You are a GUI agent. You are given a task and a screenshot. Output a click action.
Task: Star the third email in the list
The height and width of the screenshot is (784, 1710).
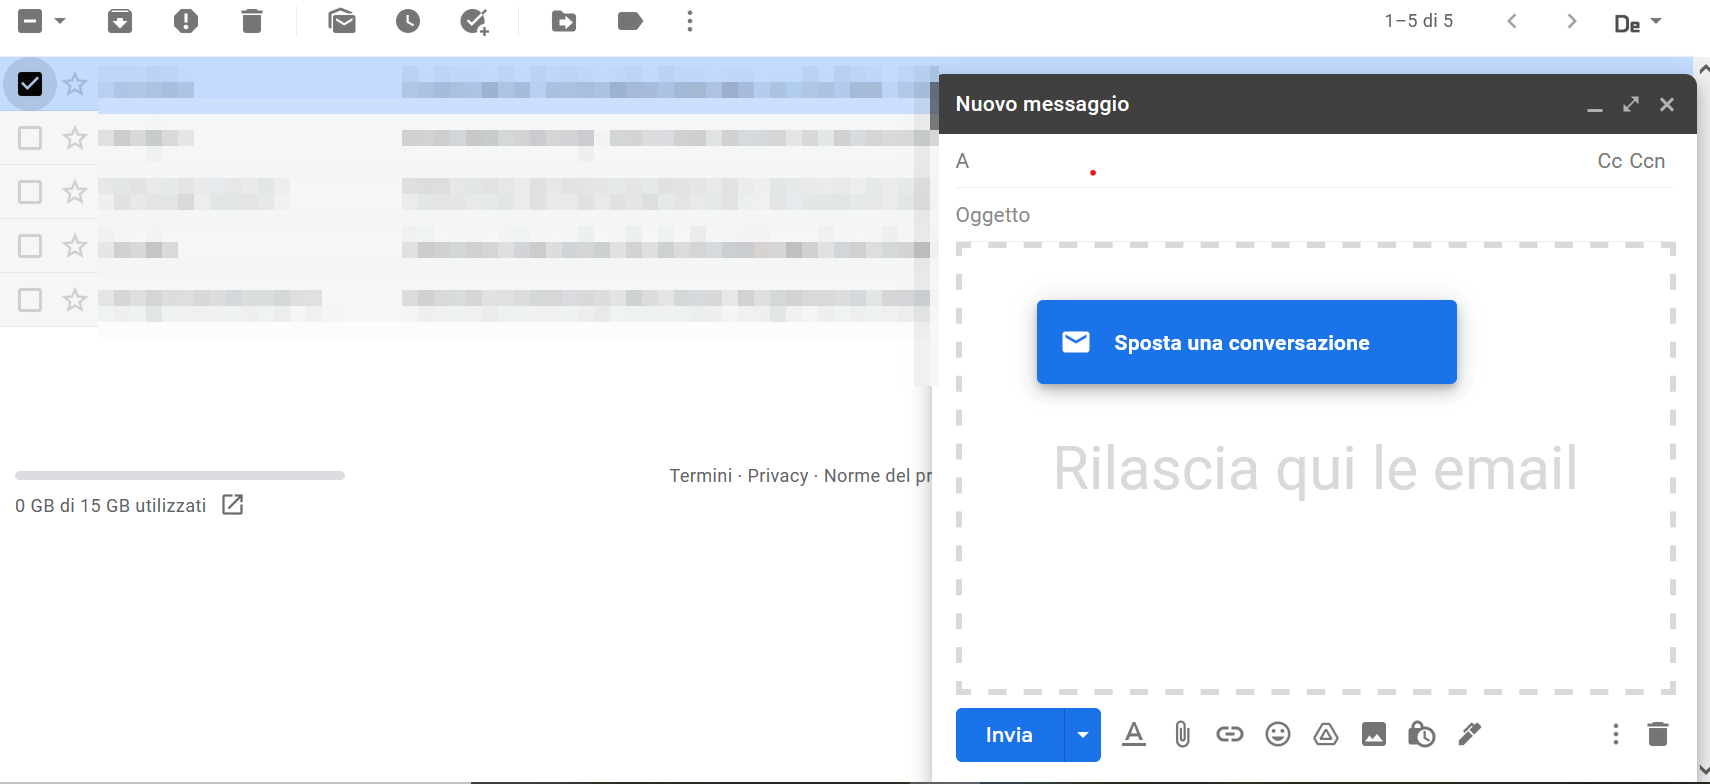[75, 192]
